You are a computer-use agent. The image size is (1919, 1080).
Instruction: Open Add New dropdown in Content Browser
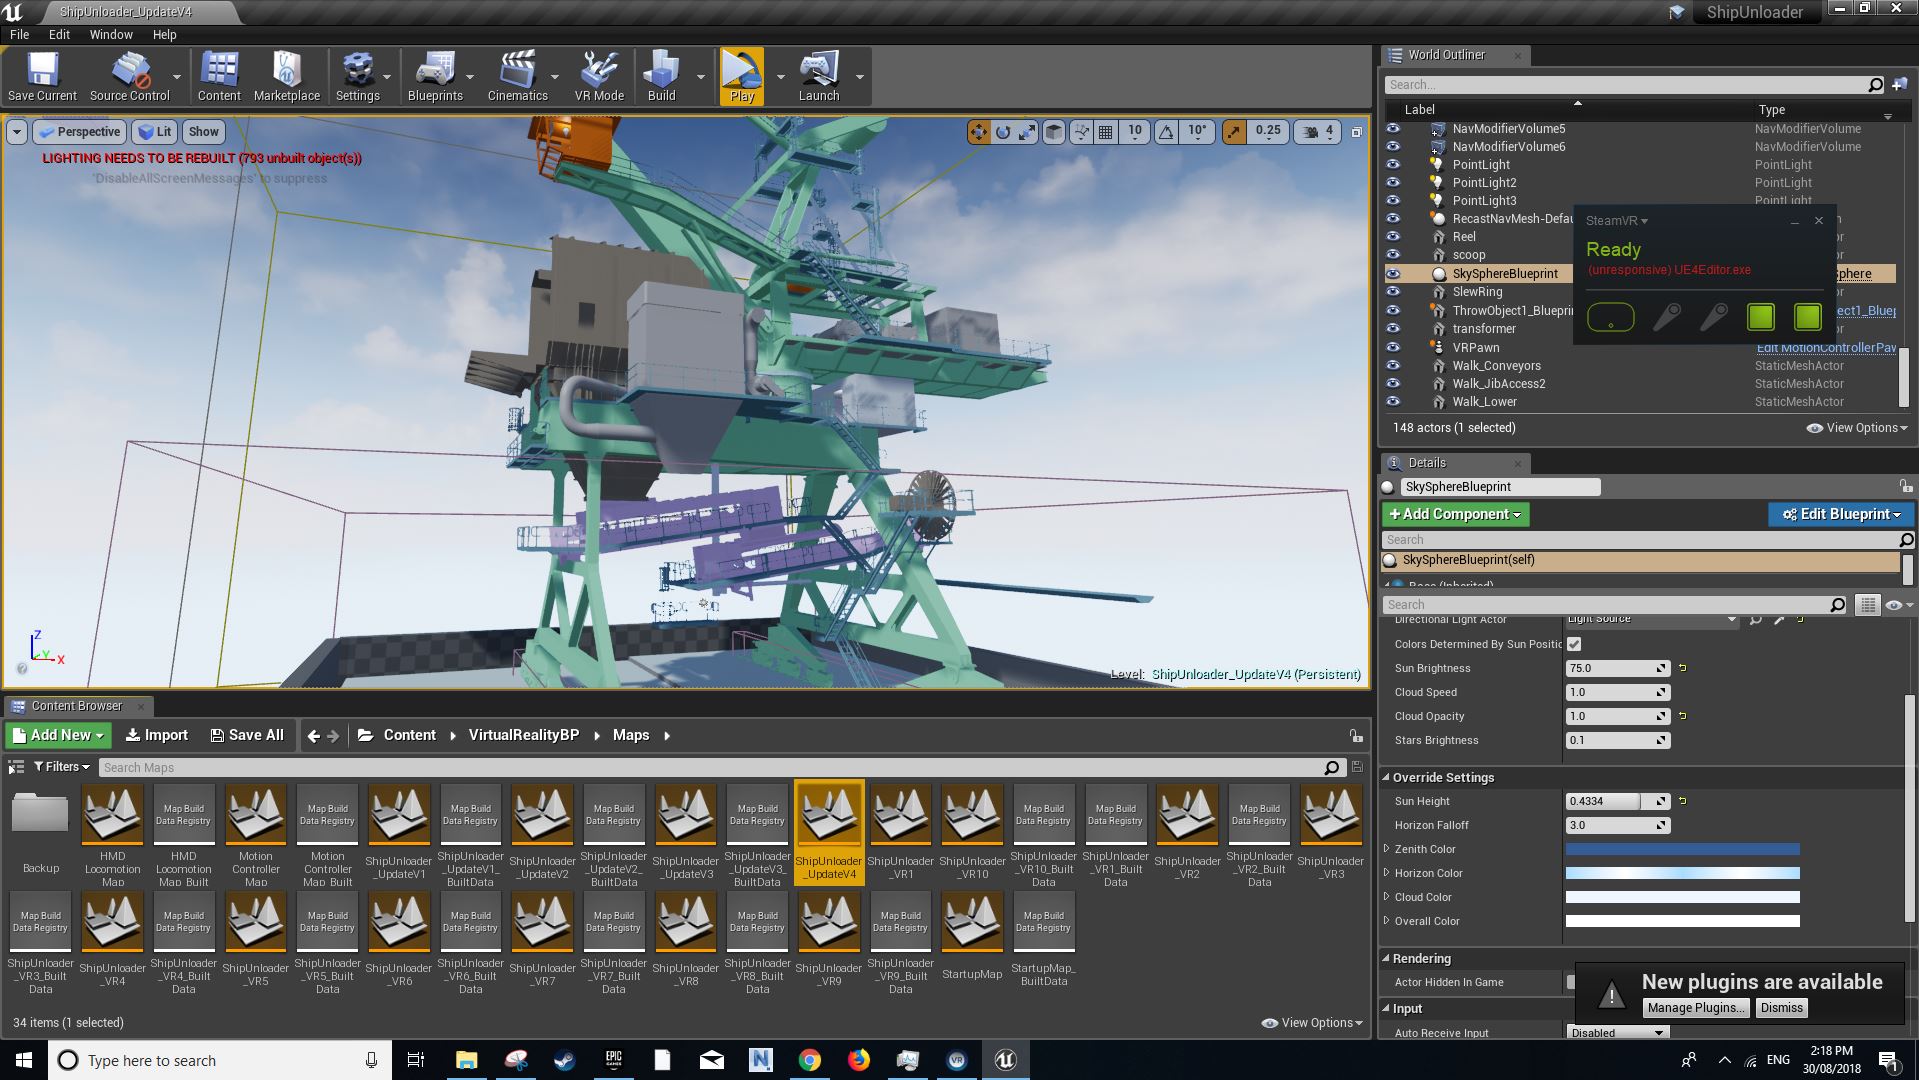(58, 735)
